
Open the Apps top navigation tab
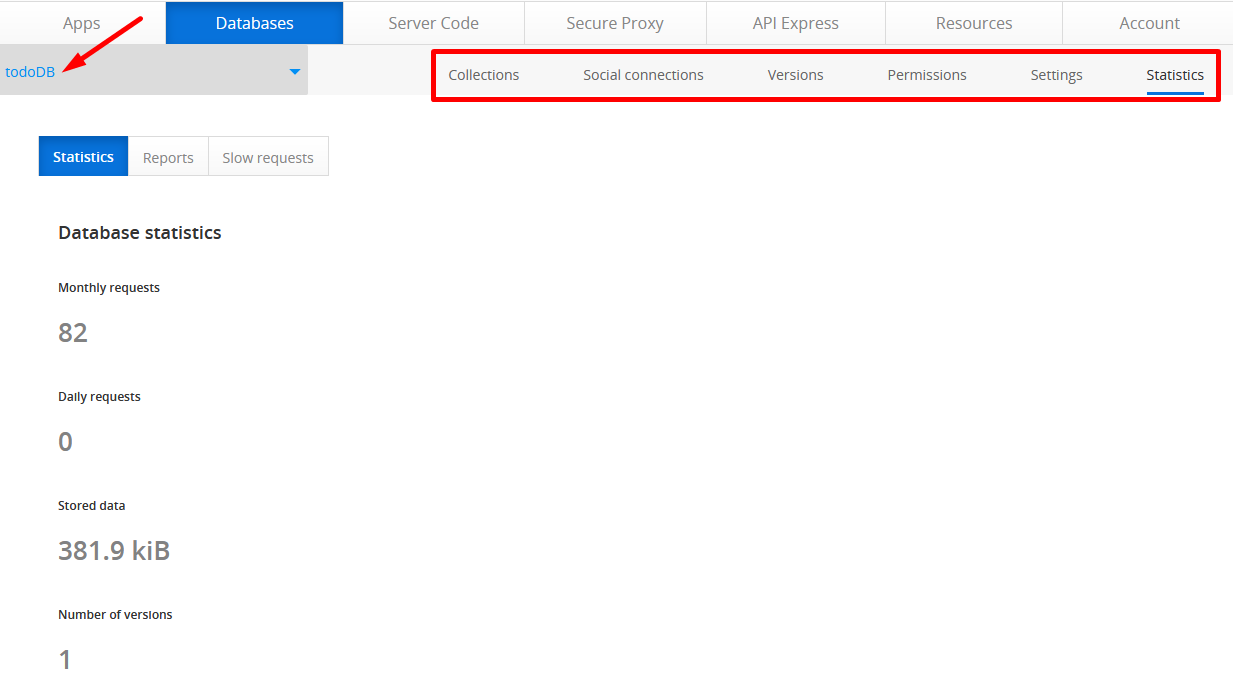(x=82, y=23)
